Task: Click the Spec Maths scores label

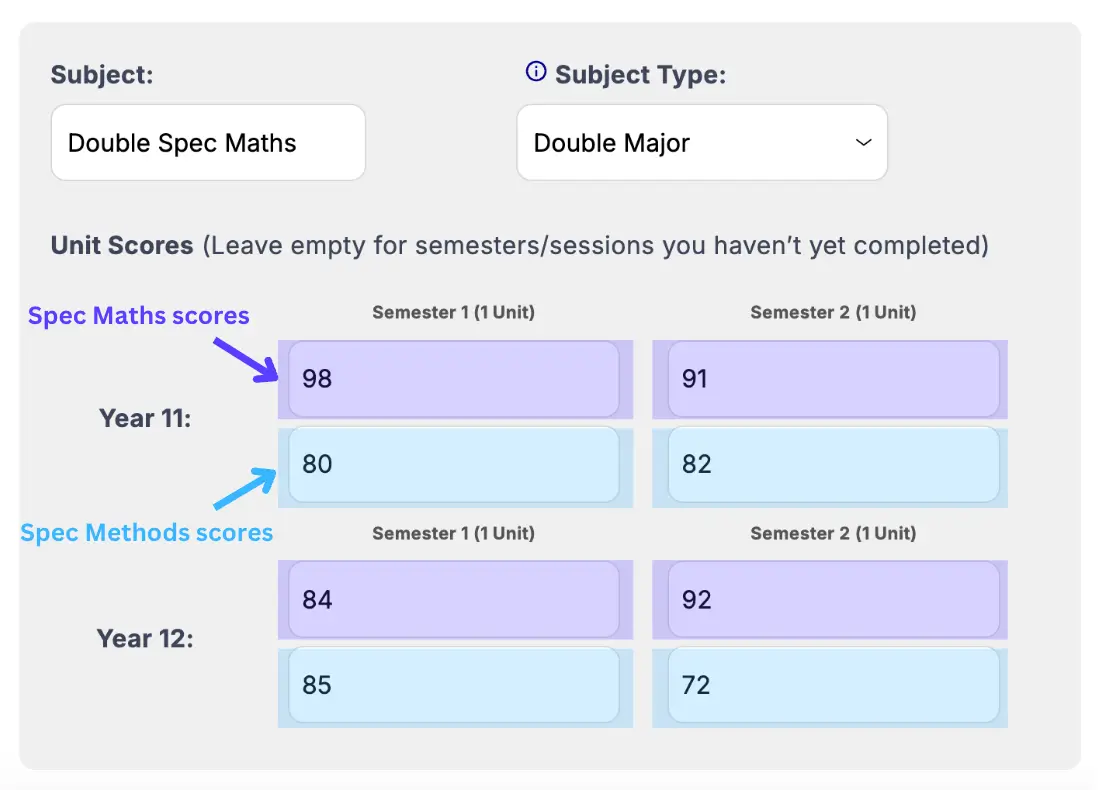Action: pyautogui.click(x=138, y=315)
